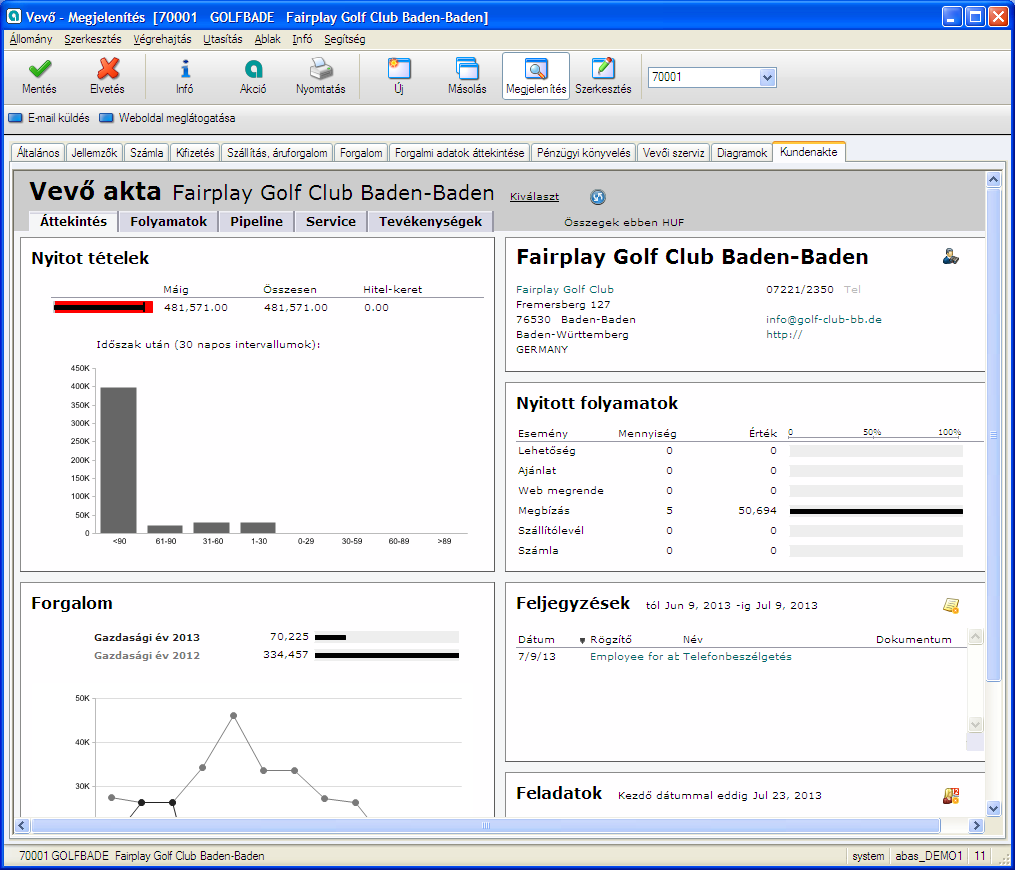This screenshot has width=1015, height=870.
Task: Click the sort arrow next to Rögzítő column
Action: 582,640
